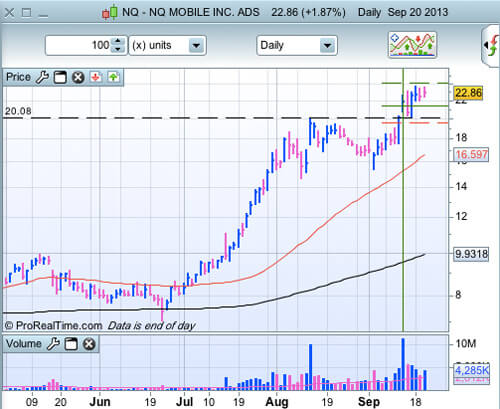Image resolution: width=500 pixels, height=409 pixels.
Task: Click the 16.597 moving average value label
Action: (x=471, y=155)
